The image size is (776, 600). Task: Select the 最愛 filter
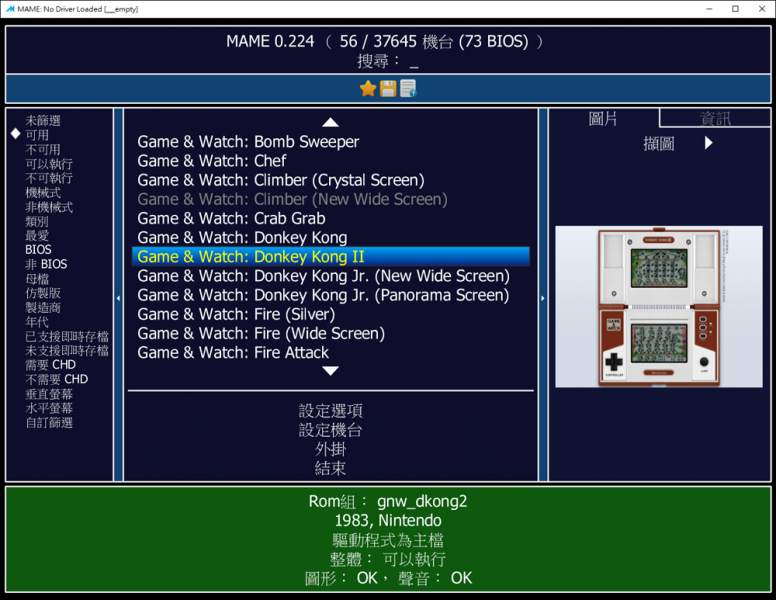click(x=37, y=235)
